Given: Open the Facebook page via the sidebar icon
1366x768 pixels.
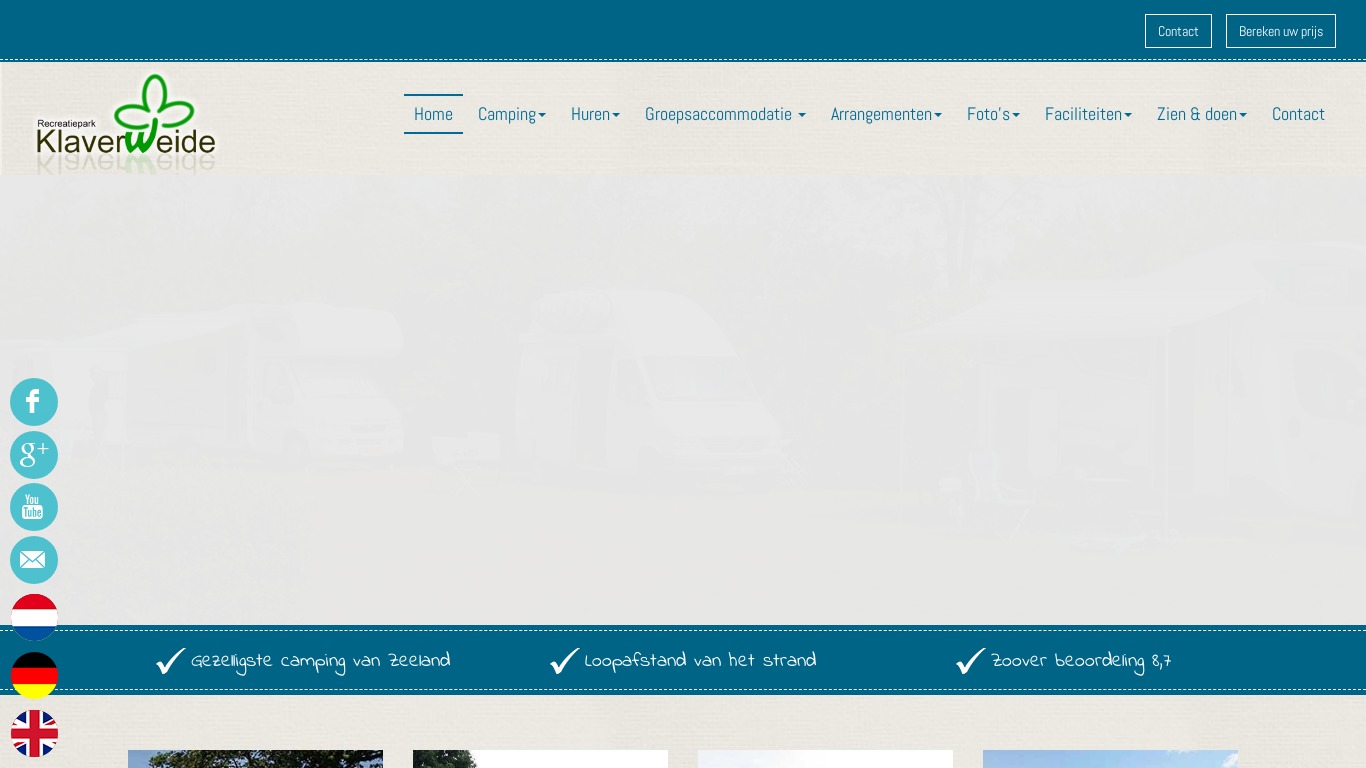Looking at the screenshot, I should [x=33, y=401].
